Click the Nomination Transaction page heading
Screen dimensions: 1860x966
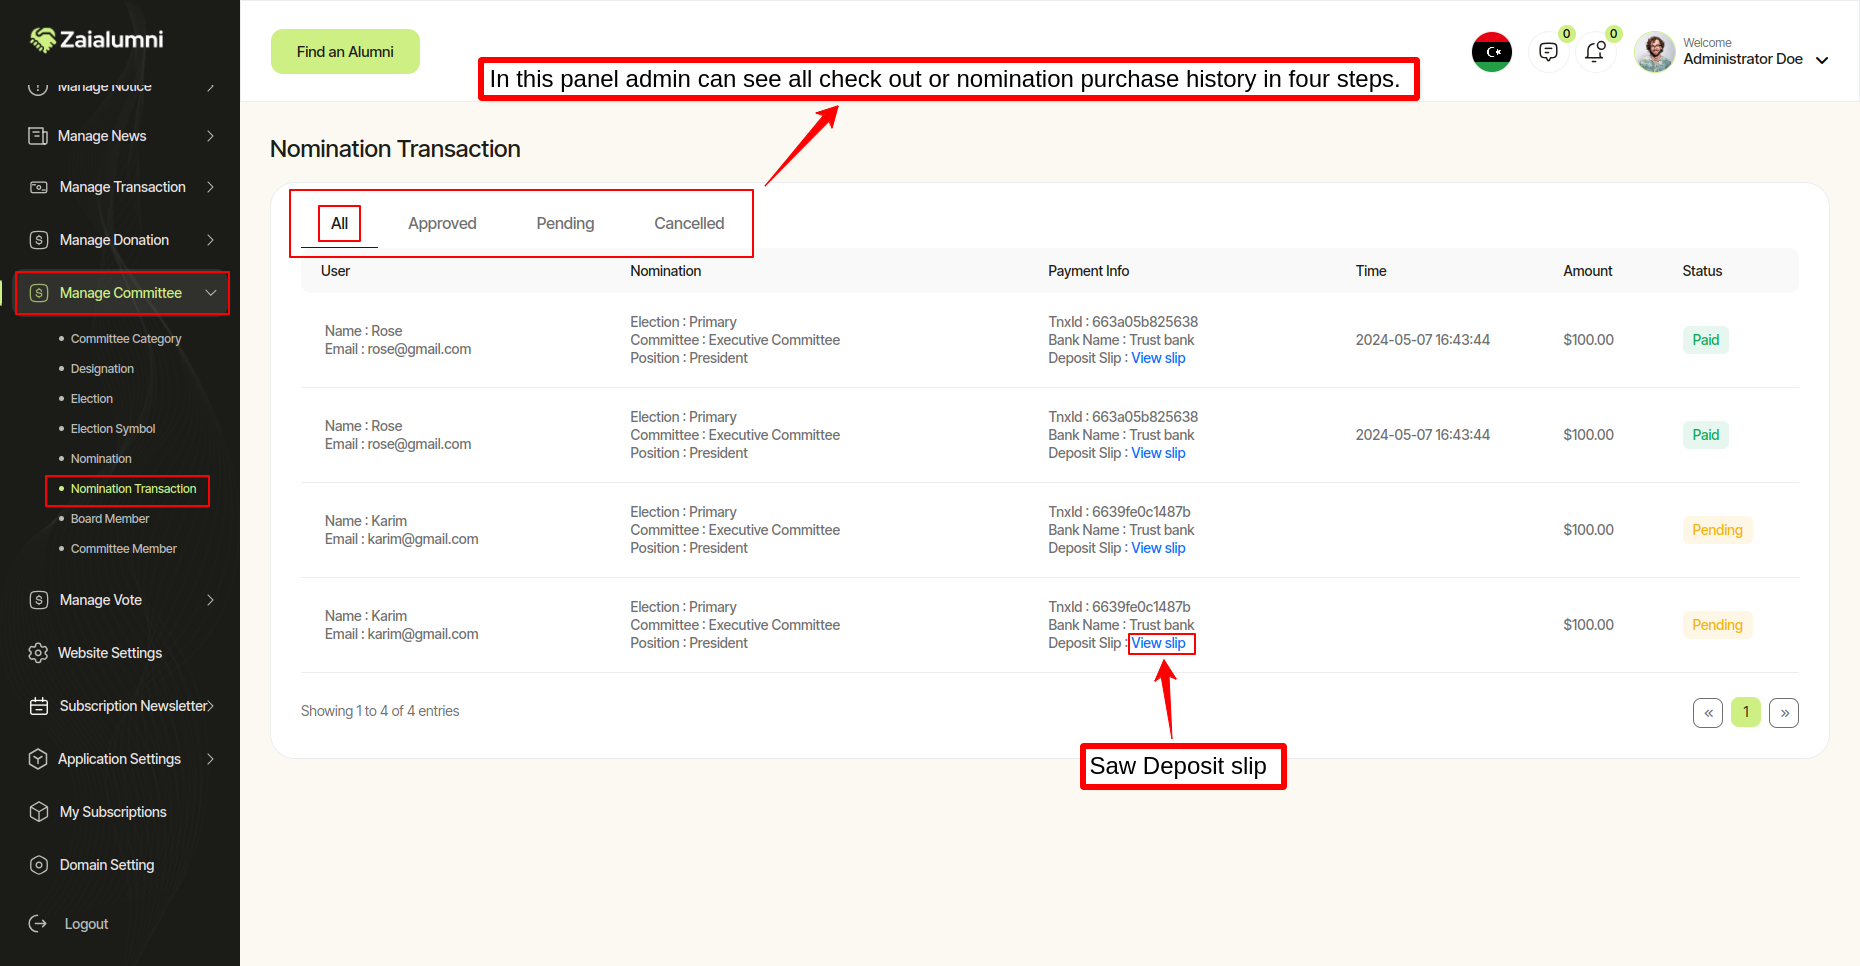(395, 149)
